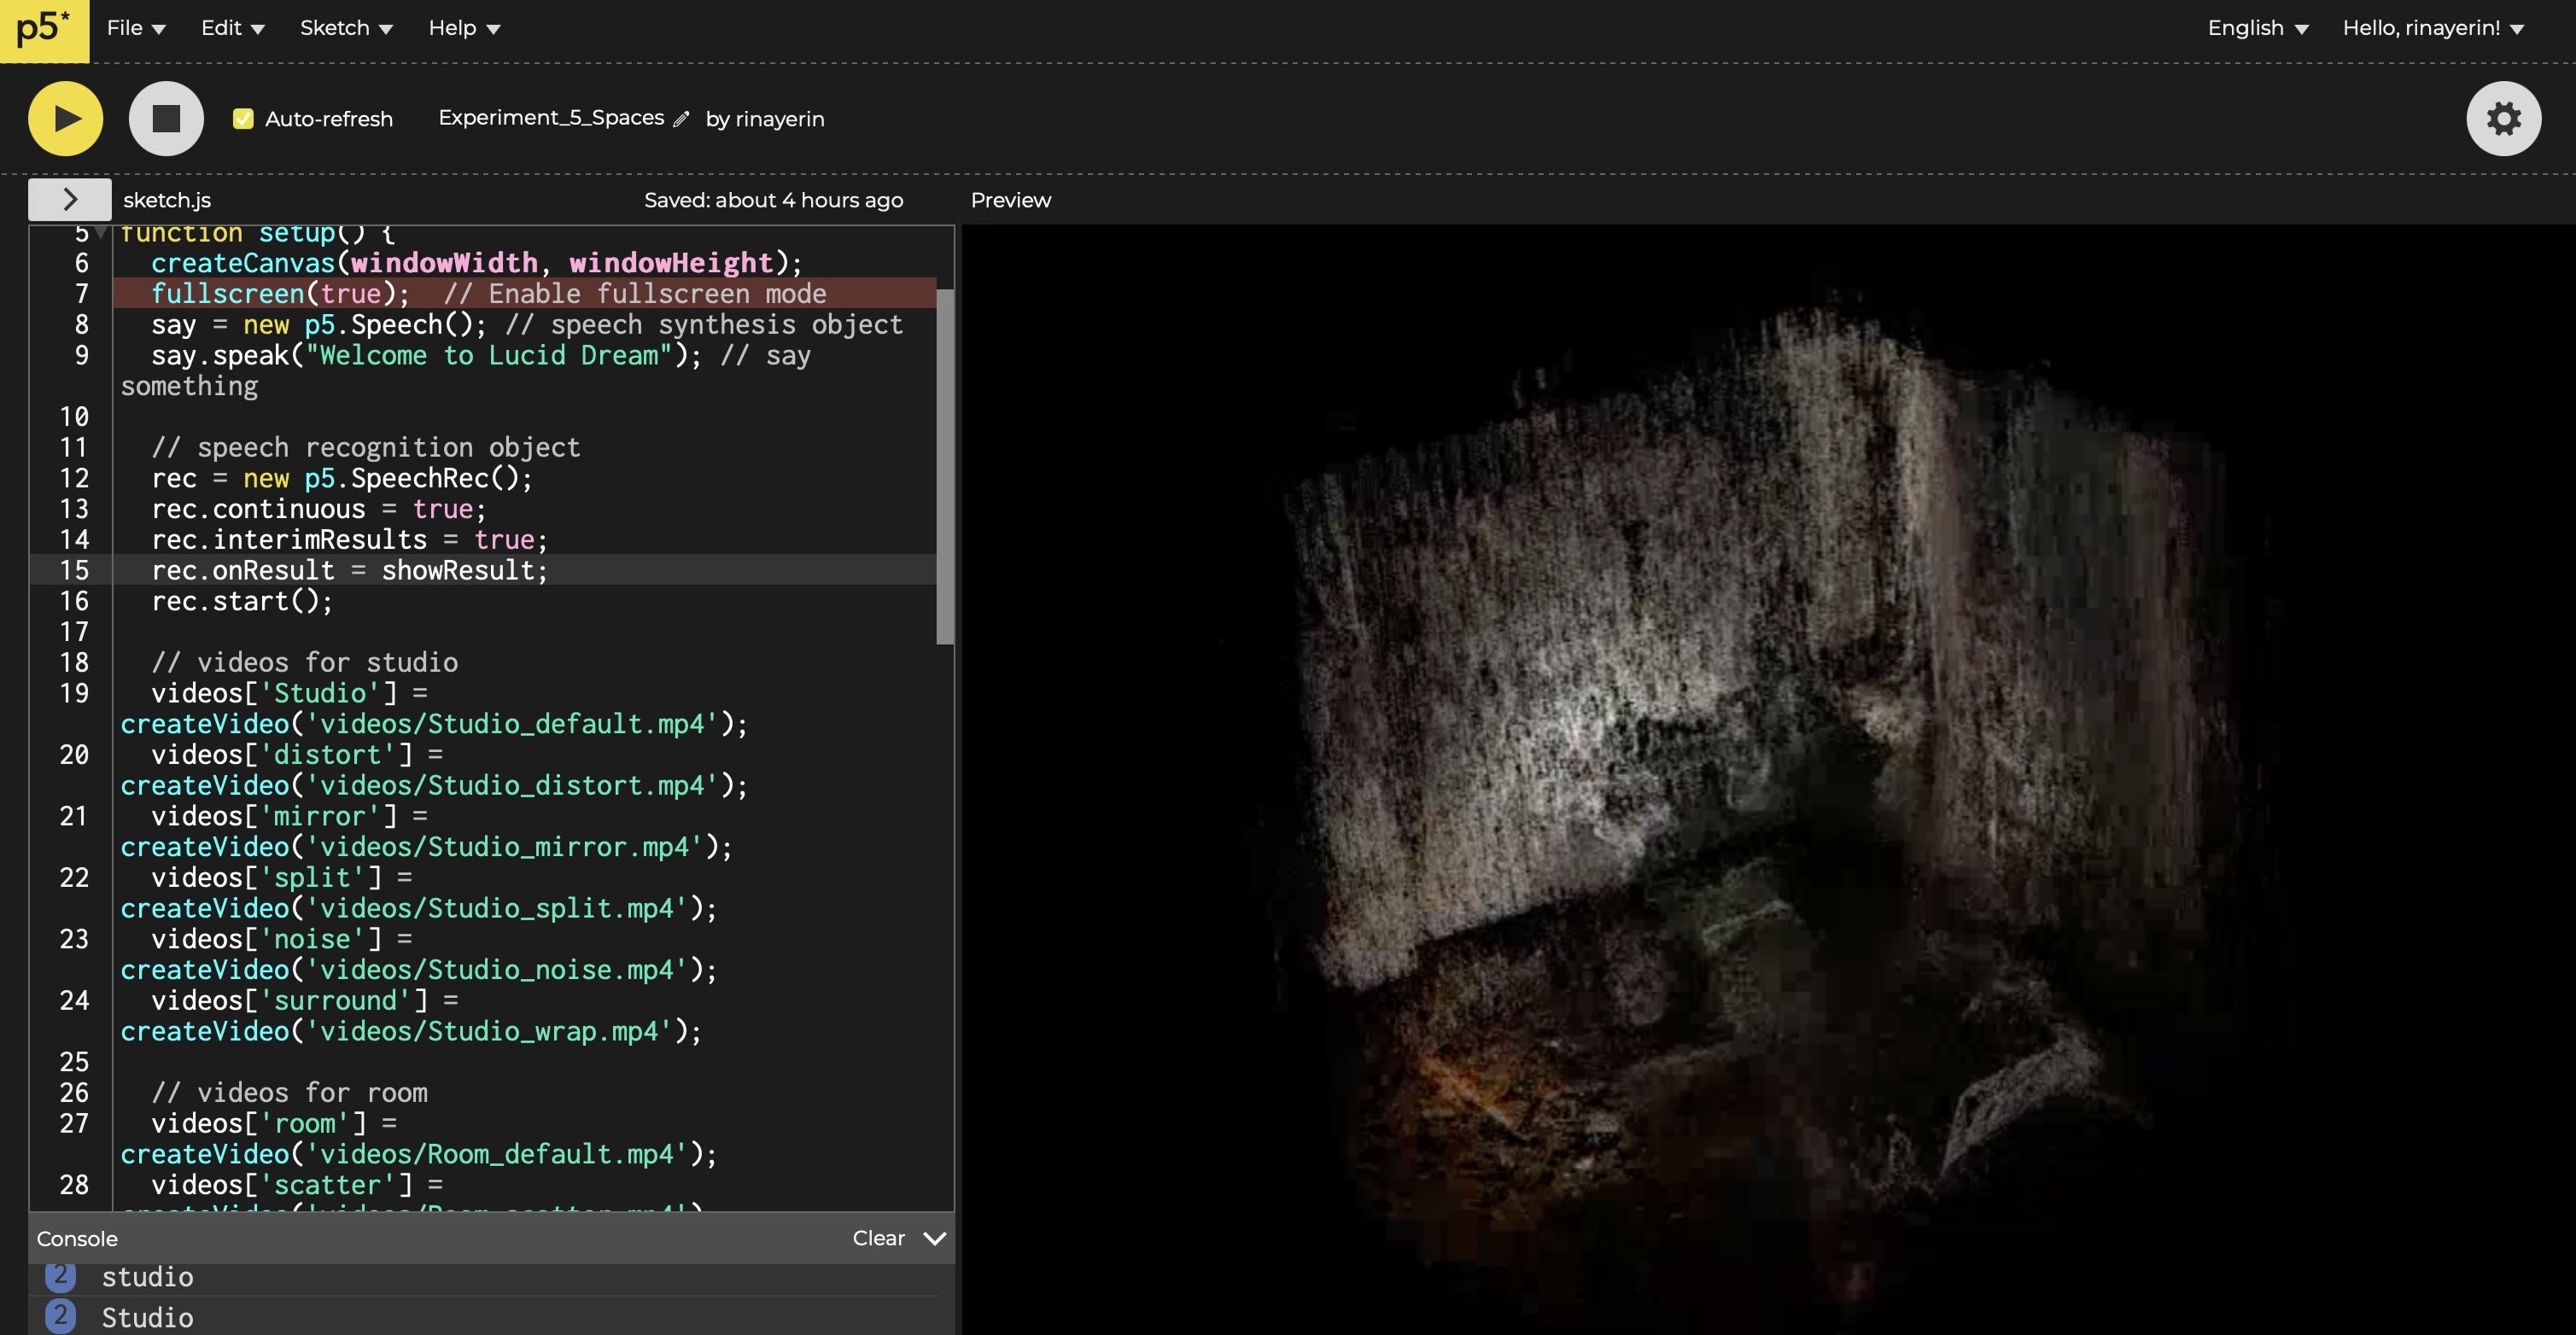Screen dimensions: 2576x1335
Task: Open the File menu
Action: click(136, 28)
